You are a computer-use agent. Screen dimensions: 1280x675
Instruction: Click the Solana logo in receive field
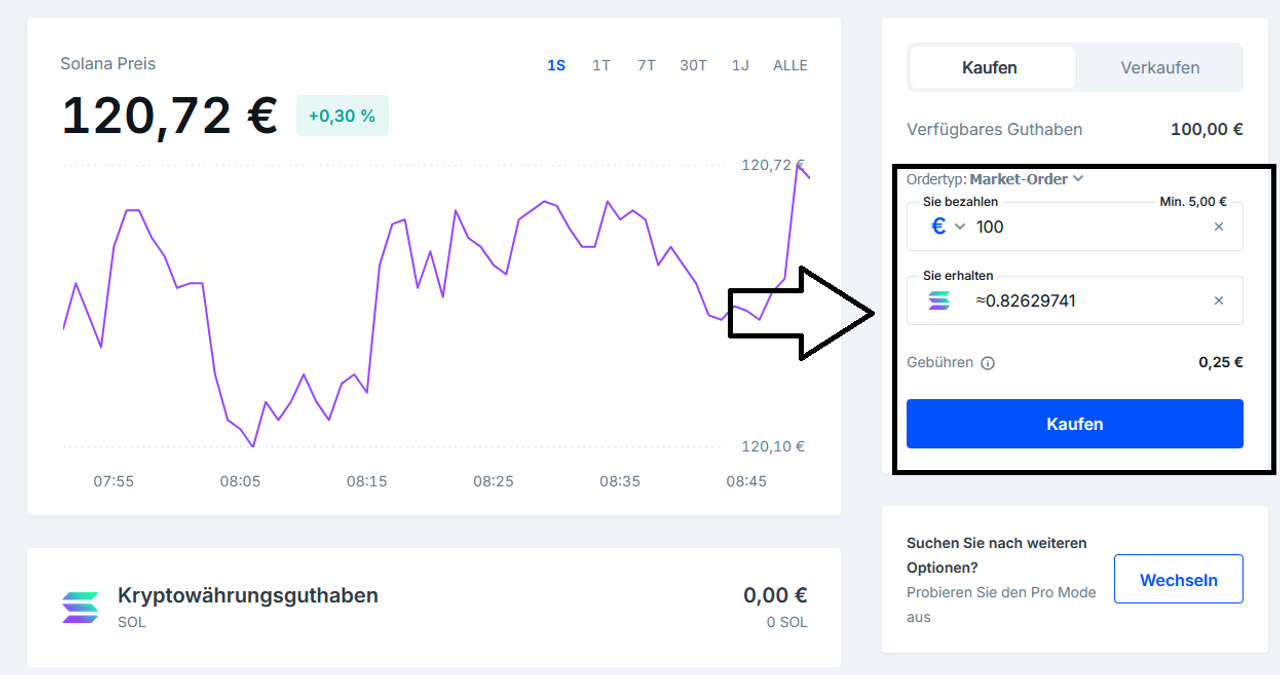[x=939, y=301]
